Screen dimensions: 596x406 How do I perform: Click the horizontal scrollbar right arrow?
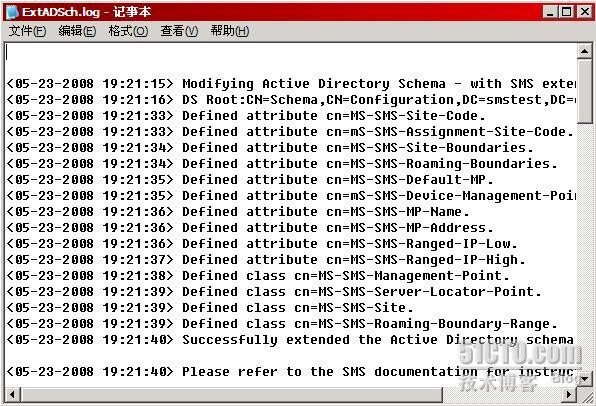click(569, 394)
